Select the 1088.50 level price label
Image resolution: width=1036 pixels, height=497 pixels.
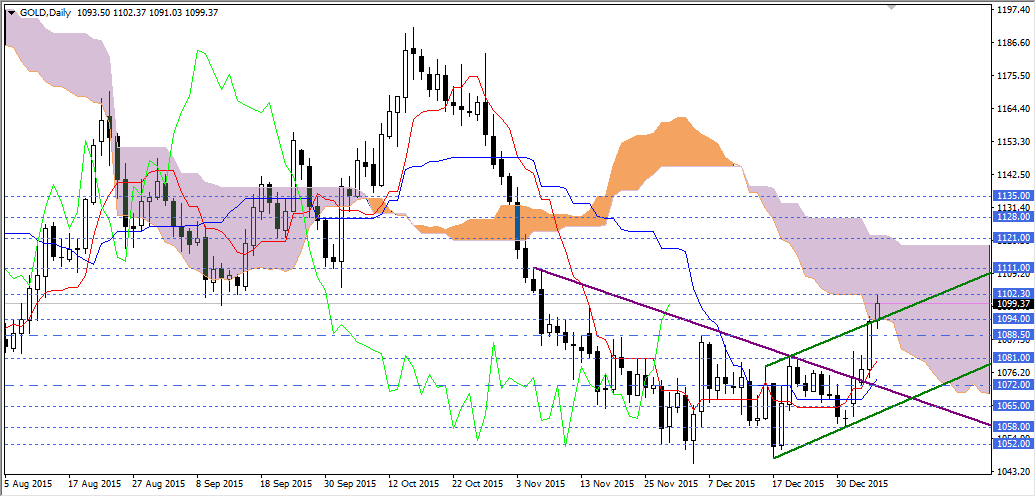click(1012, 334)
